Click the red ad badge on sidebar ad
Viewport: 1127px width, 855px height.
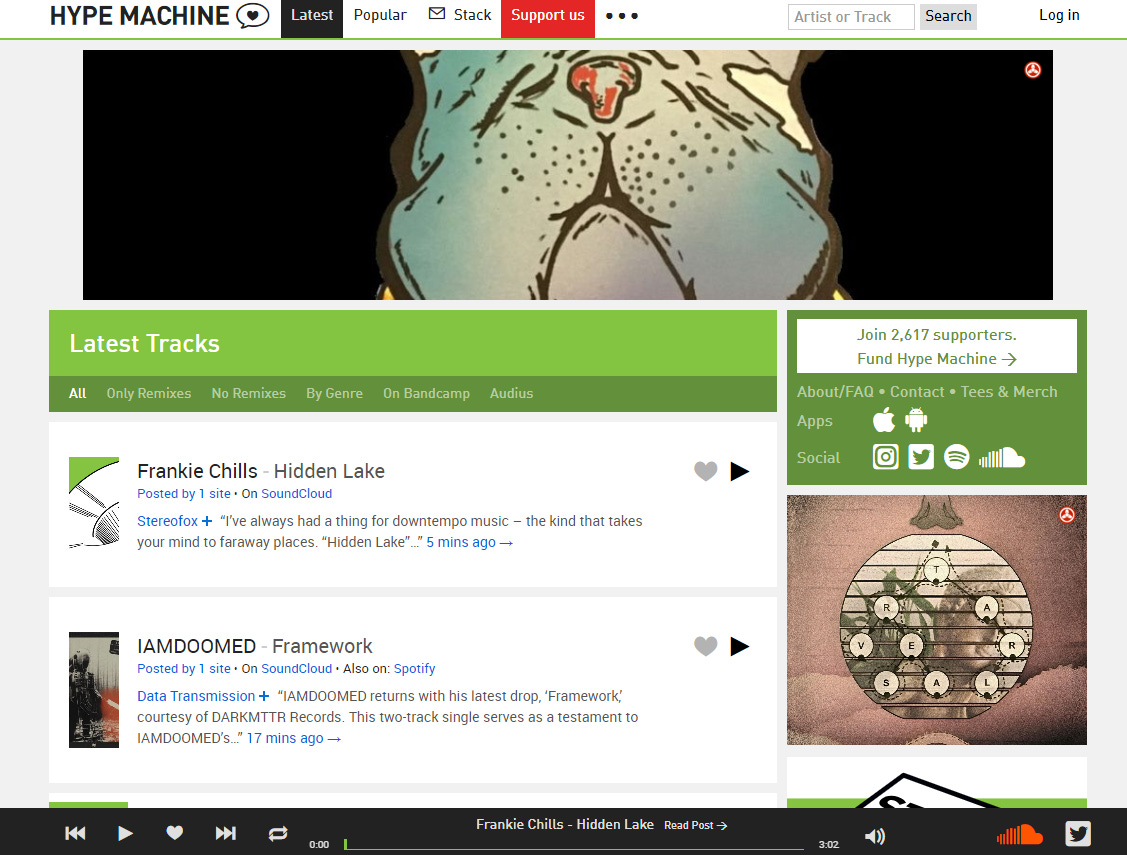(1067, 515)
